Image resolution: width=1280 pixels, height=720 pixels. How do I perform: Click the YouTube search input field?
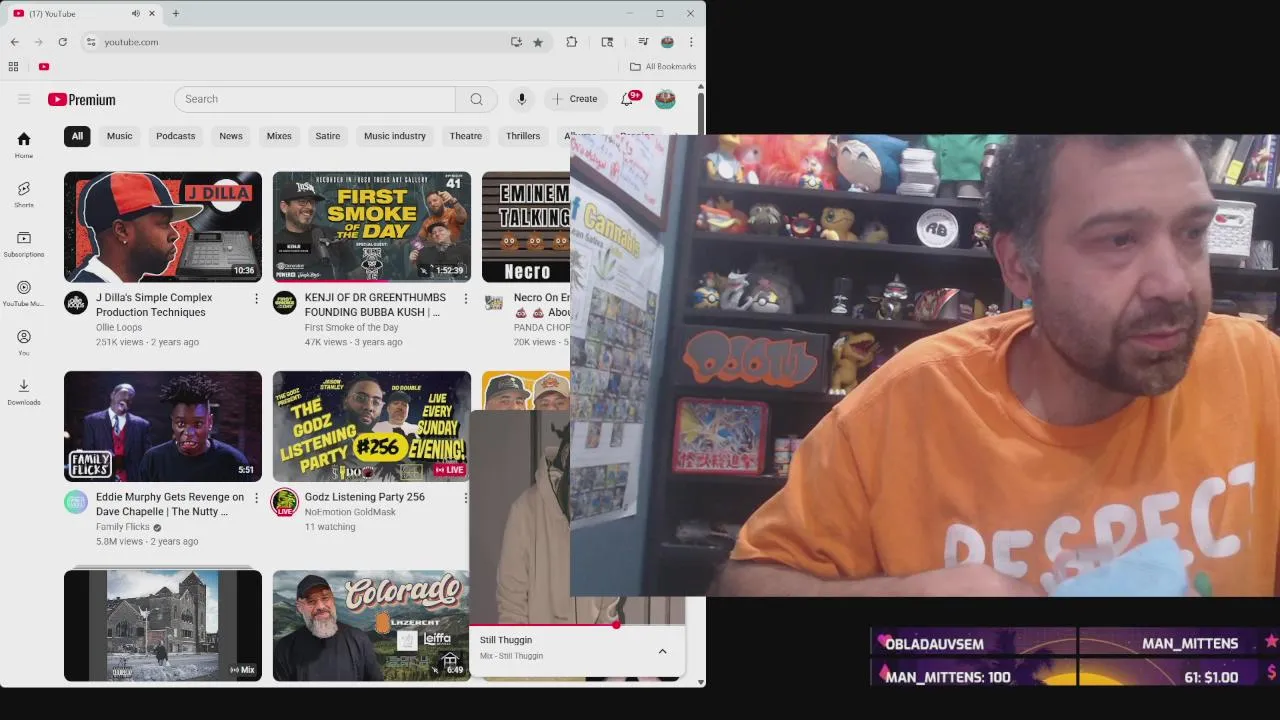pos(315,99)
